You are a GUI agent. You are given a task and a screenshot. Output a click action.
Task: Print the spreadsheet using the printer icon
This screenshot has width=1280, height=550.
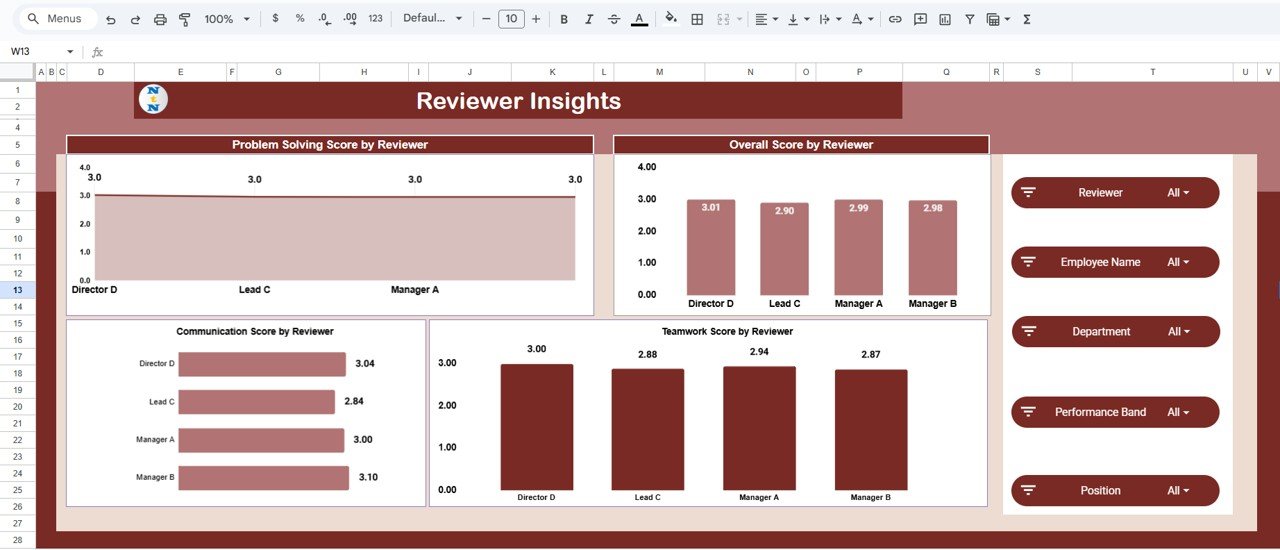click(160, 19)
